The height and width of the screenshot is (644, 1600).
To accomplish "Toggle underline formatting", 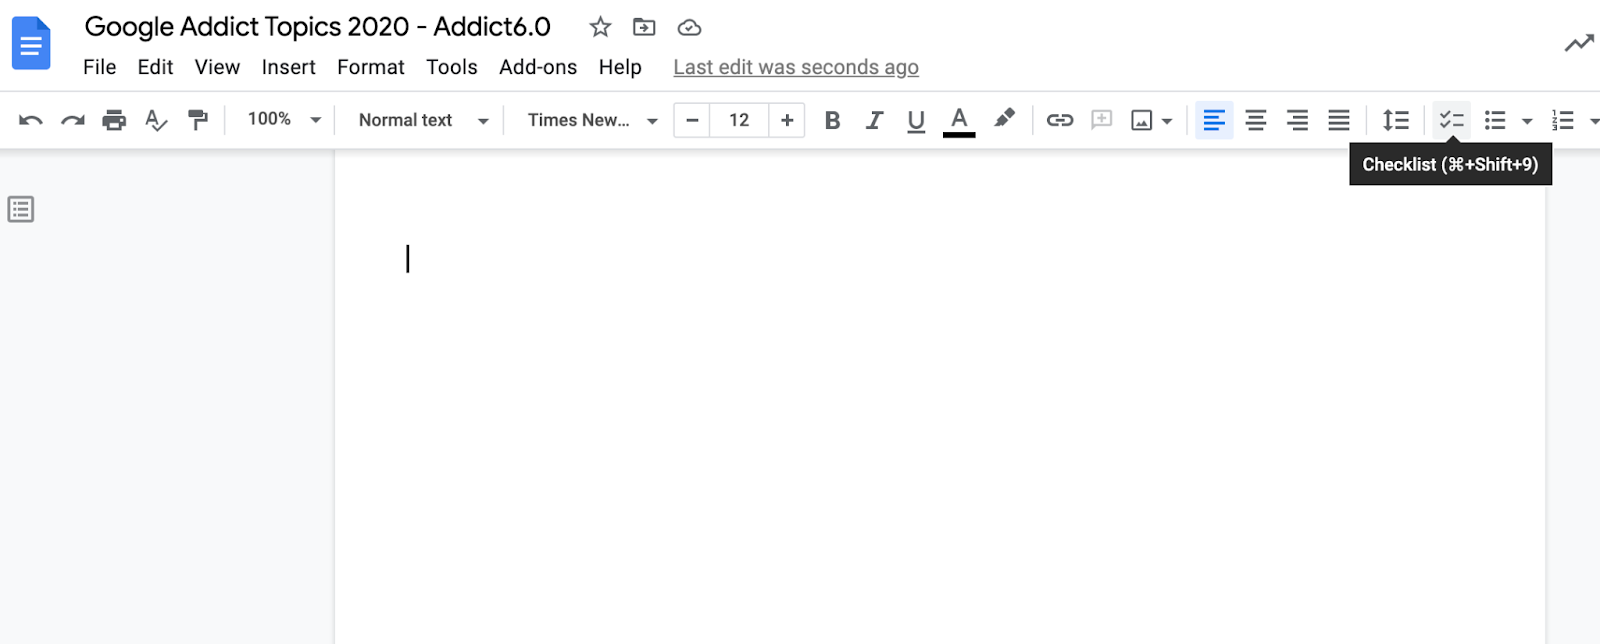I will 916,120.
